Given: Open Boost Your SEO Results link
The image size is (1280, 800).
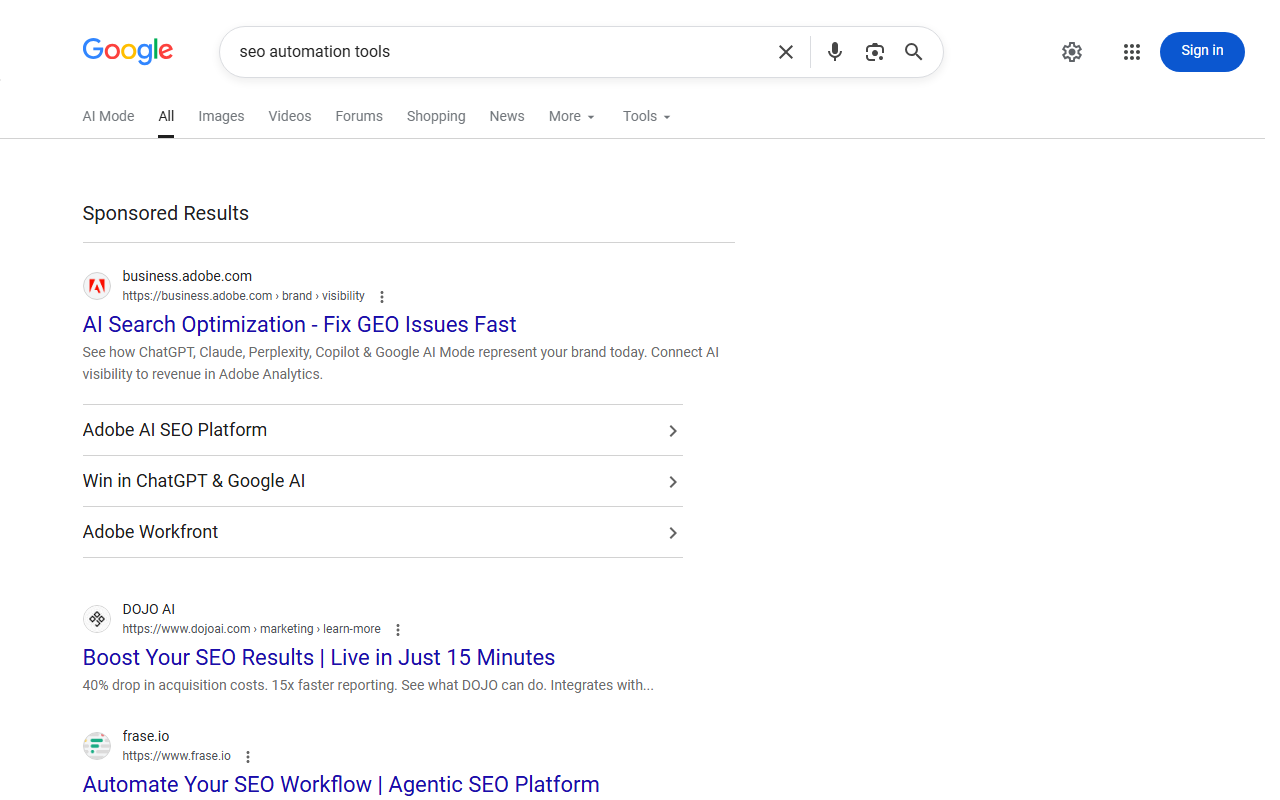Looking at the screenshot, I should (319, 657).
